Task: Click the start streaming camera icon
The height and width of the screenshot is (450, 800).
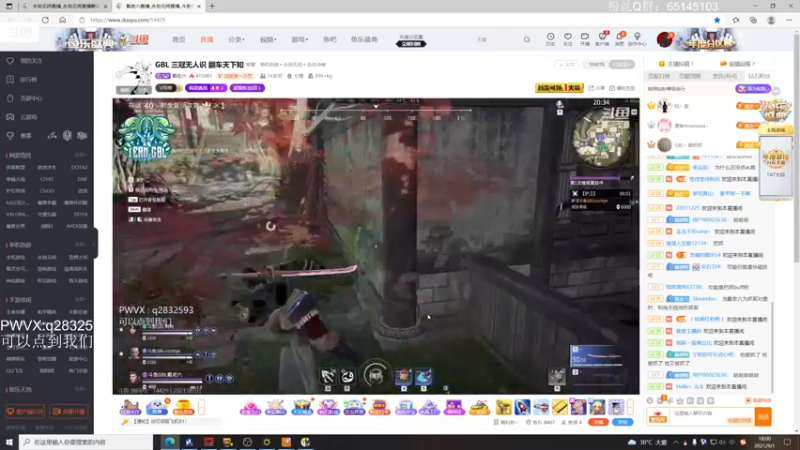Action: 585,39
